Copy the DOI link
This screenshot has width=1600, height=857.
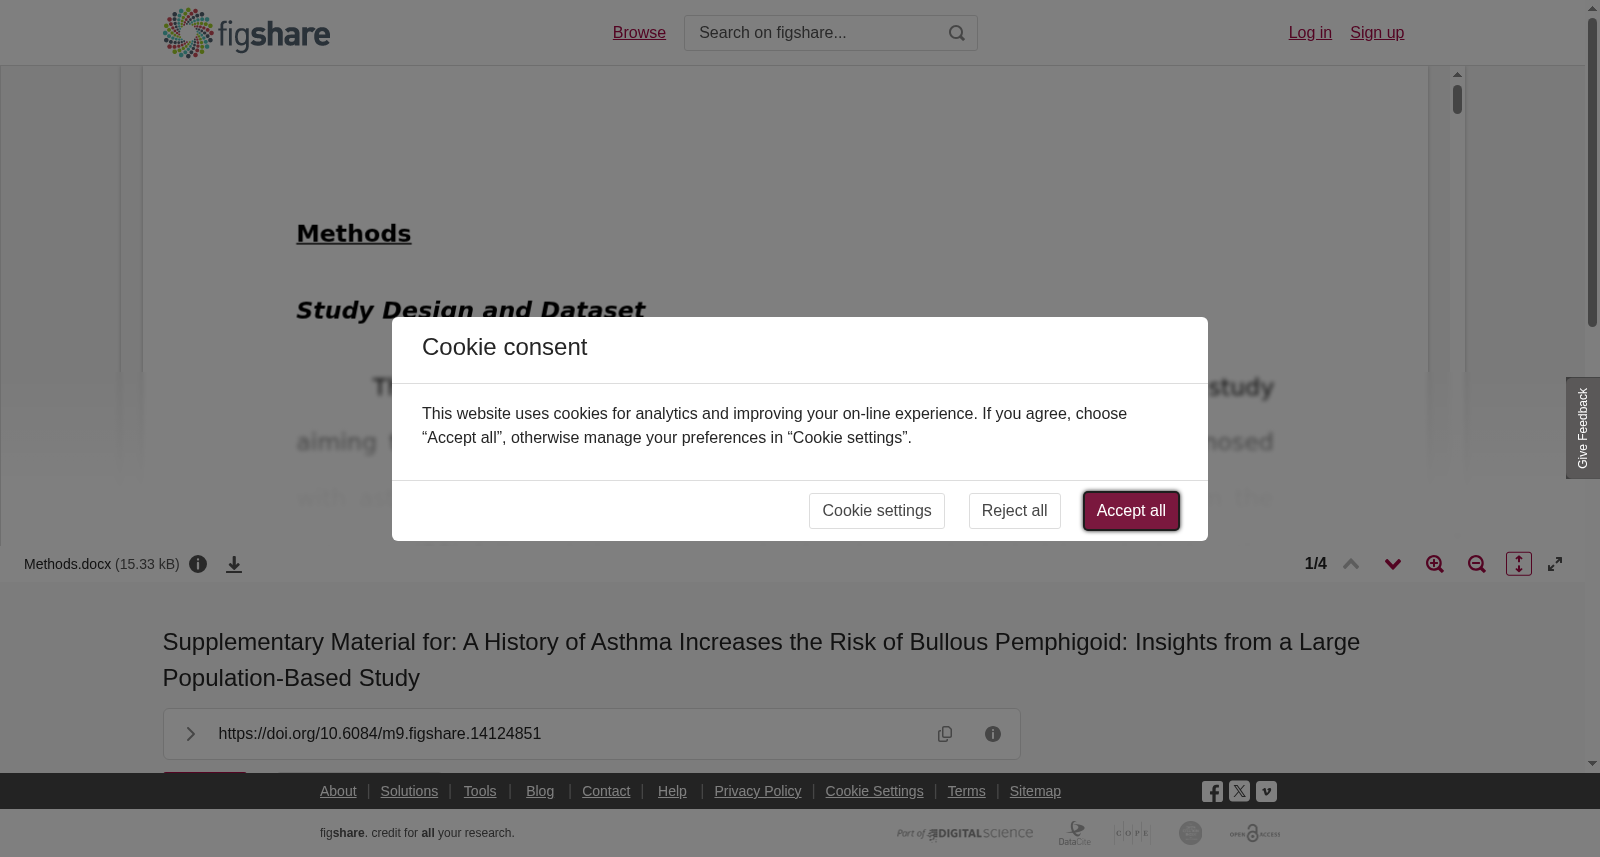point(945,734)
